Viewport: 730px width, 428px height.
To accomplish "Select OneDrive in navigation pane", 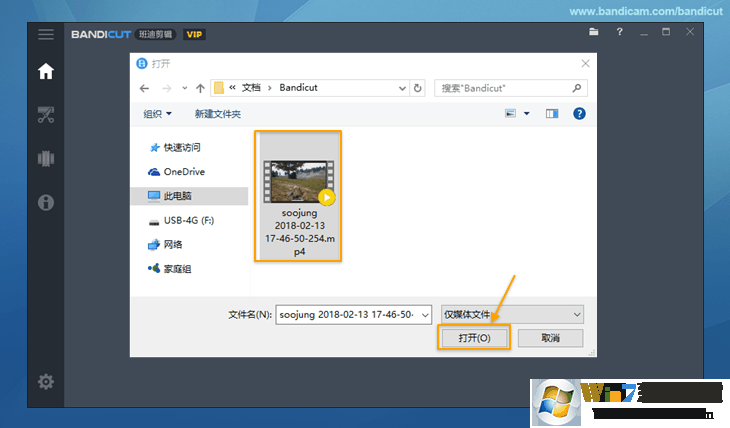I will click(x=177, y=171).
